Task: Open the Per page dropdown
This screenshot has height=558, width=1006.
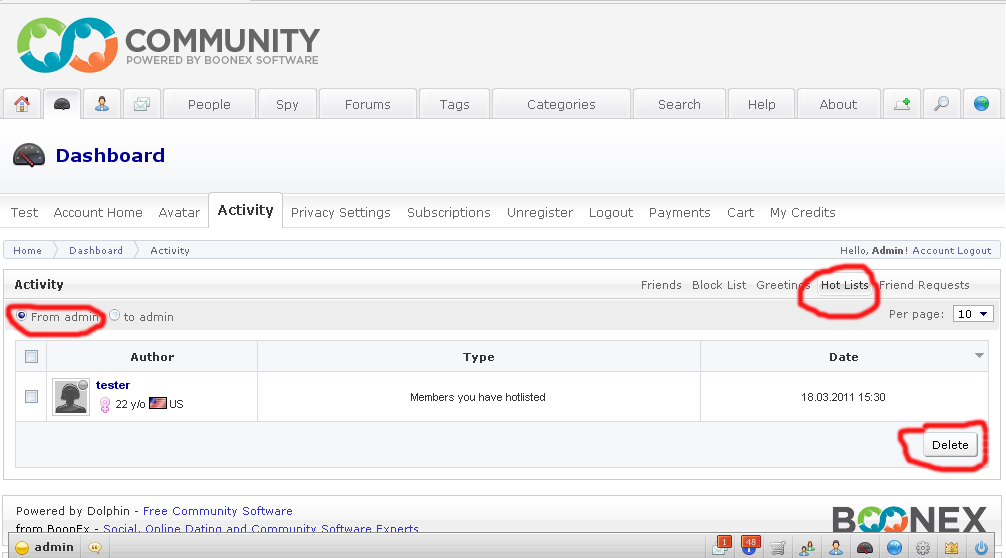Action: (x=973, y=314)
